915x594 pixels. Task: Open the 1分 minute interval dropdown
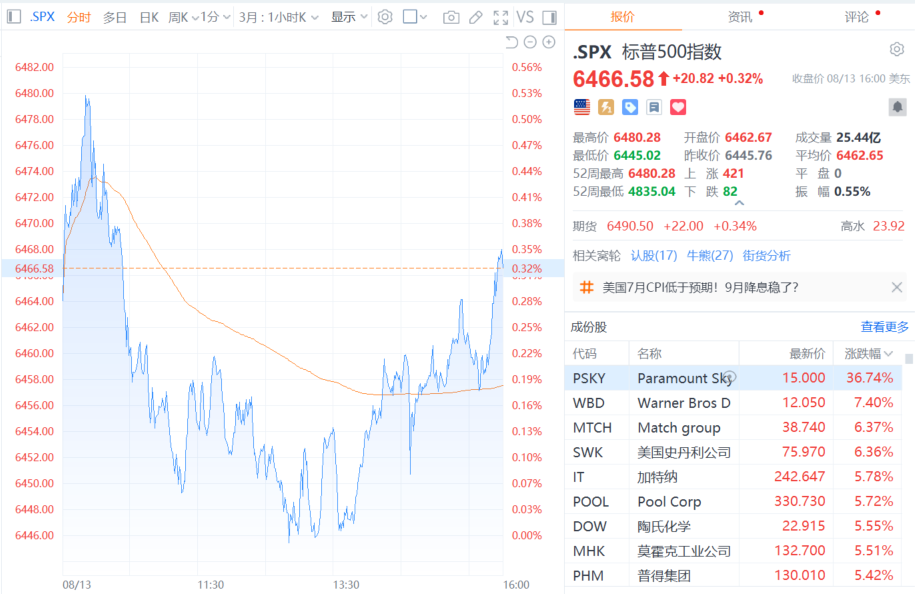point(215,18)
